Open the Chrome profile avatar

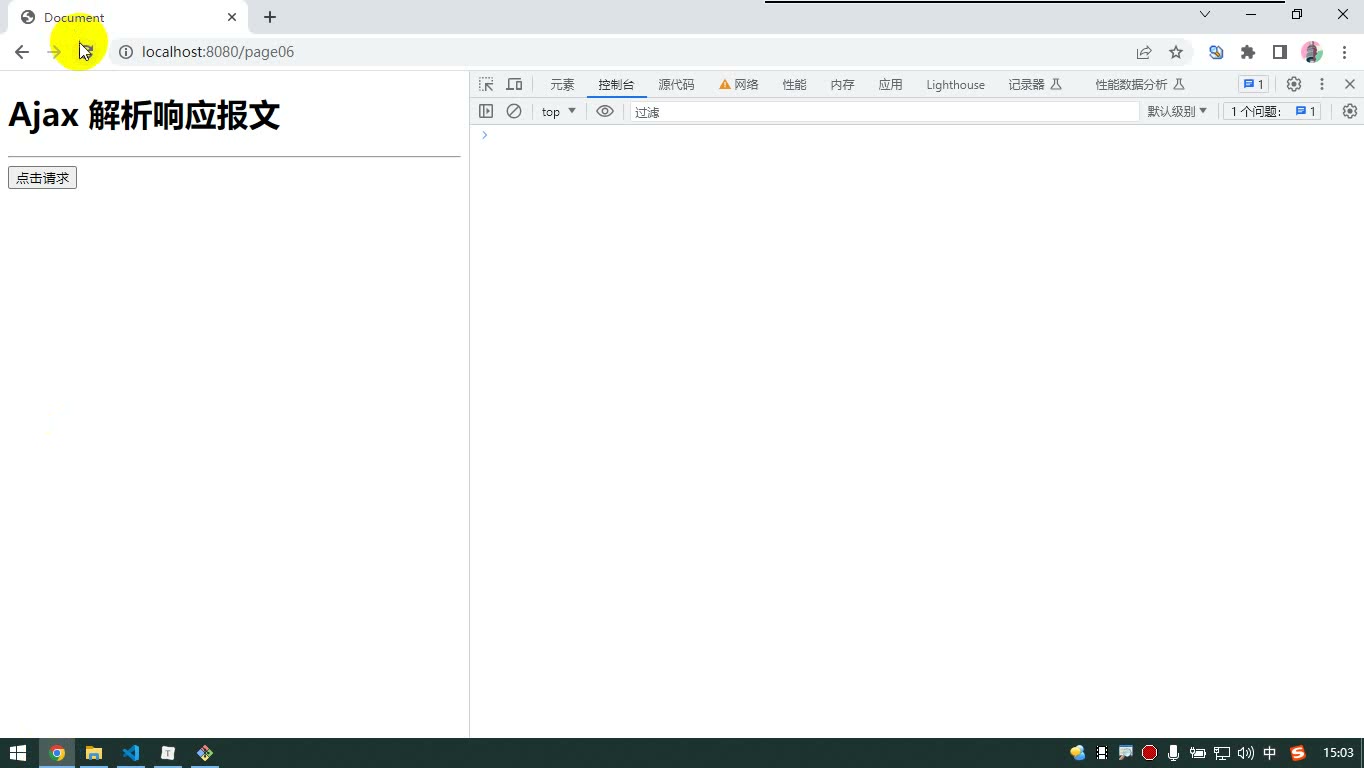tap(1312, 52)
